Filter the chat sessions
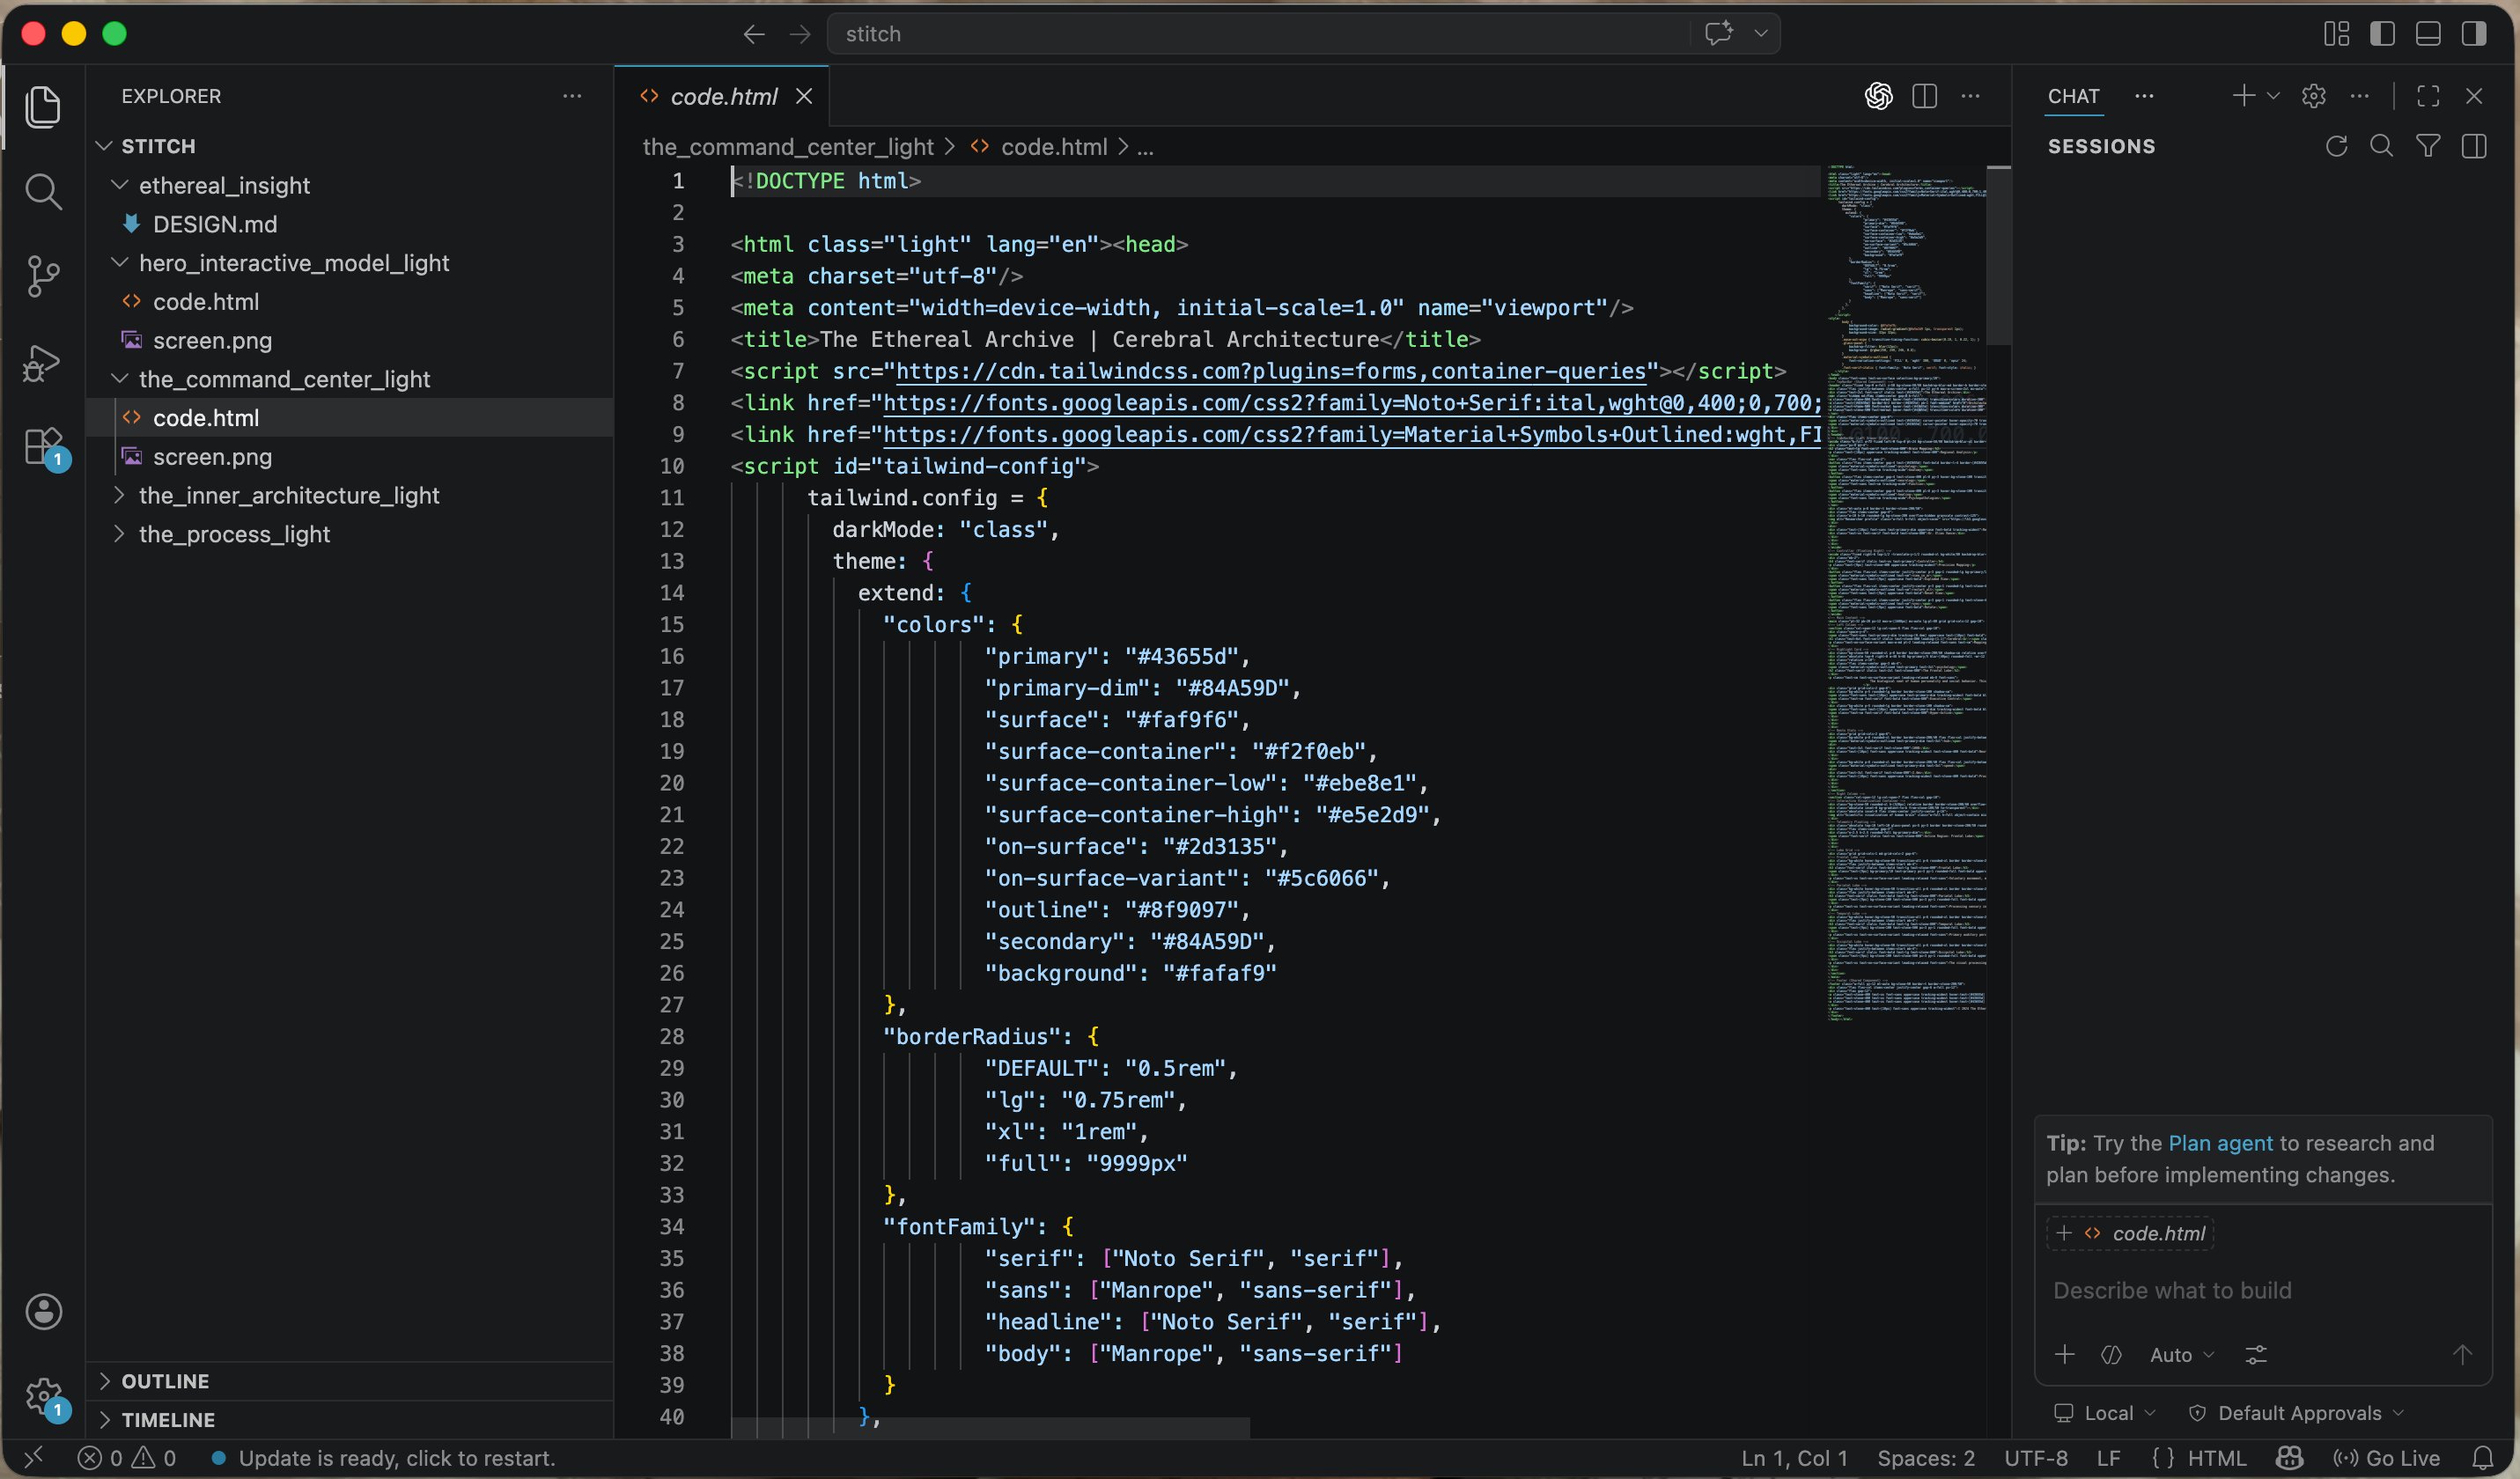Screen dimensions: 2520x1479 point(2428,146)
